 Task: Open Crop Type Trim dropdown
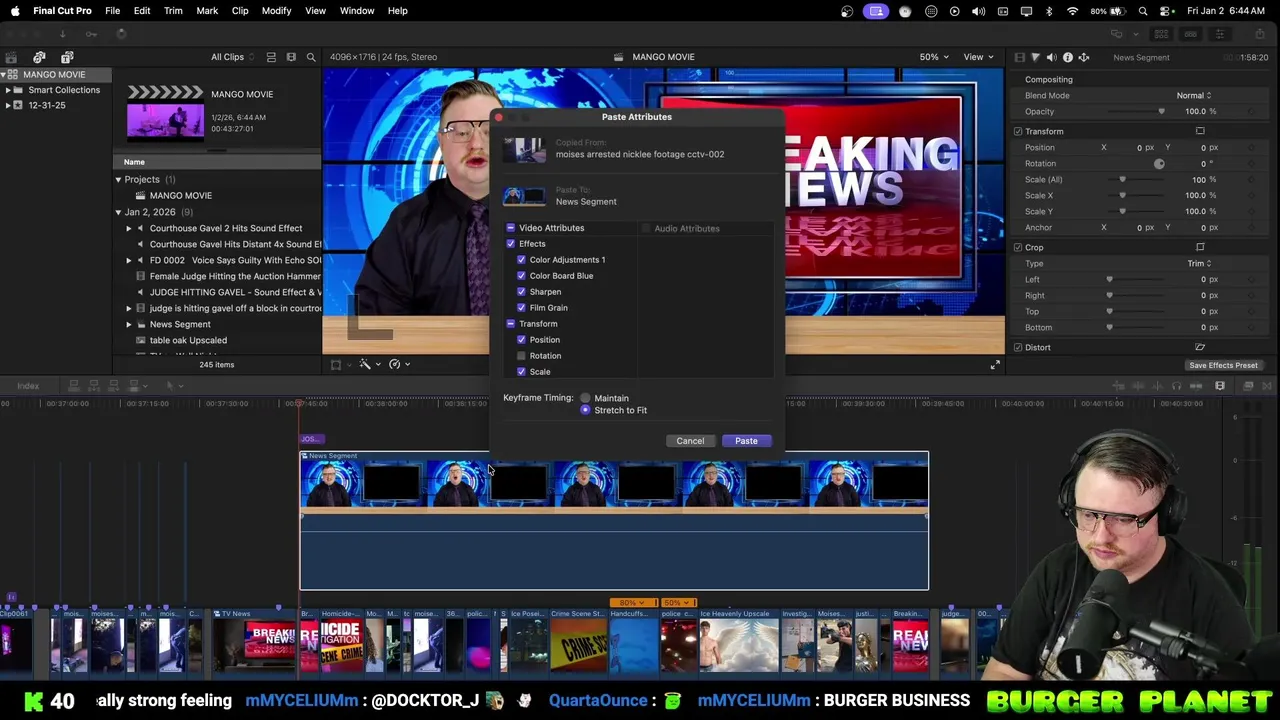[x=1199, y=263]
